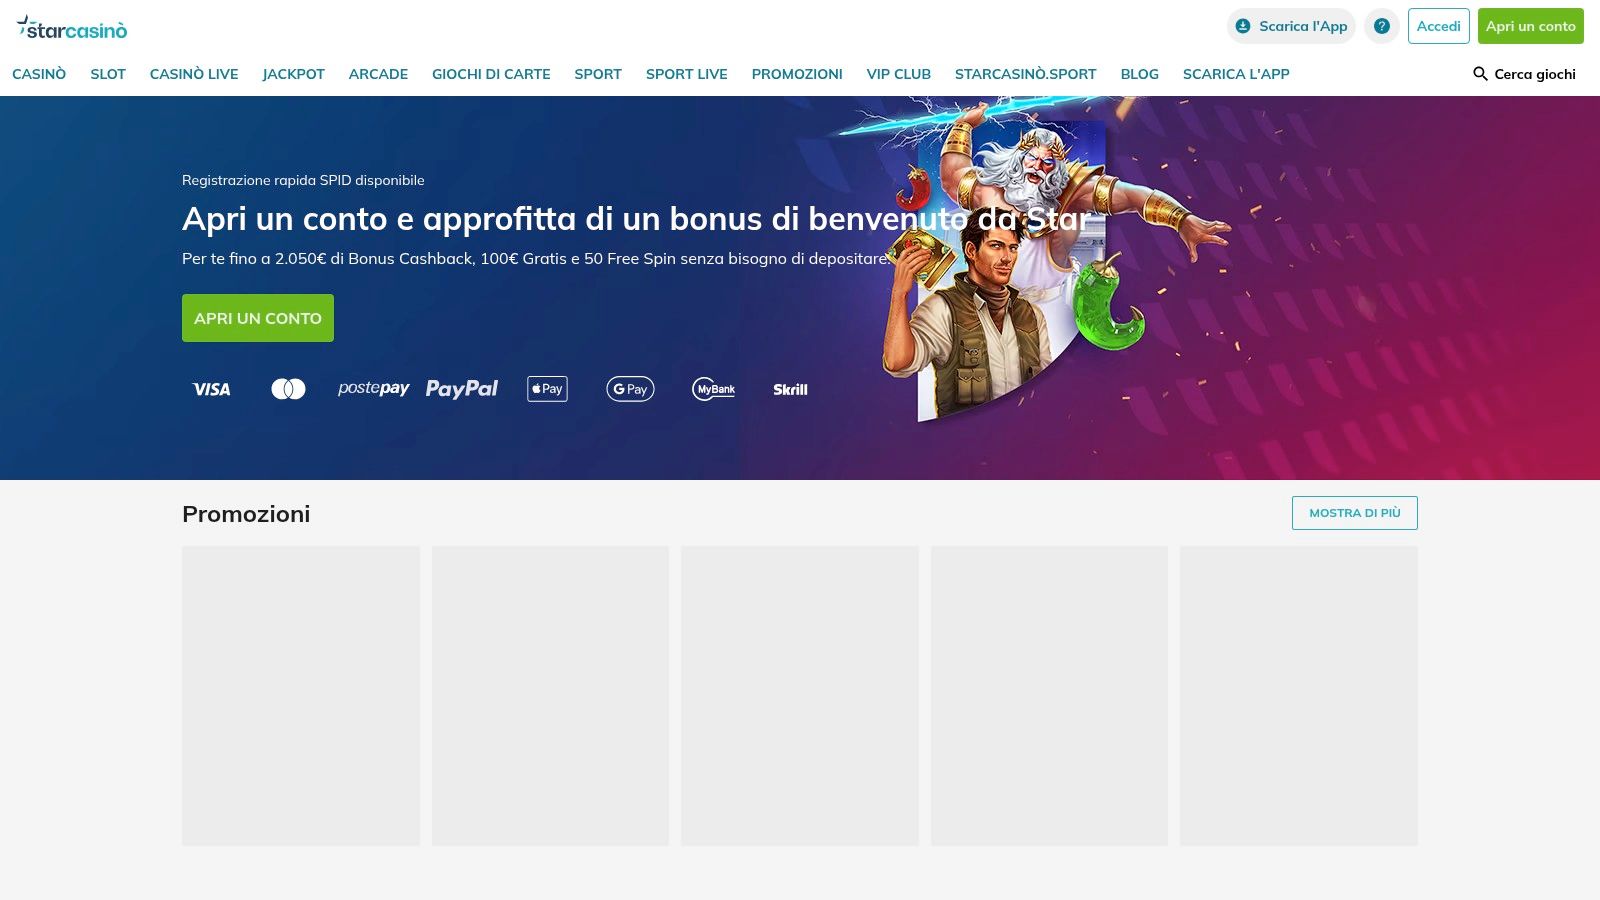
Task: Open GIOCHI DI CARTE
Action: [491, 74]
